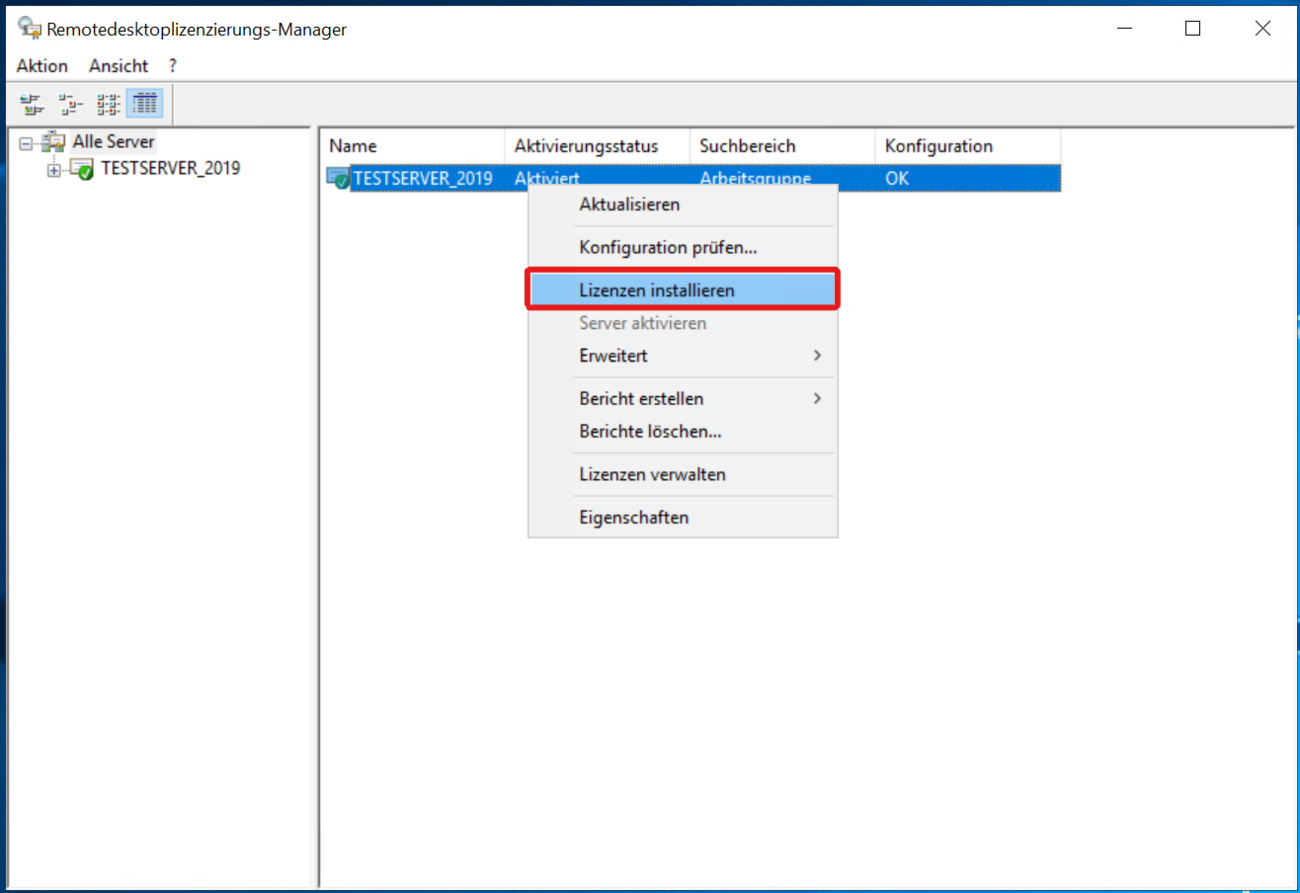Sort by the Name column header
This screenshot has width=1300, height=893.
coord(412,146)
